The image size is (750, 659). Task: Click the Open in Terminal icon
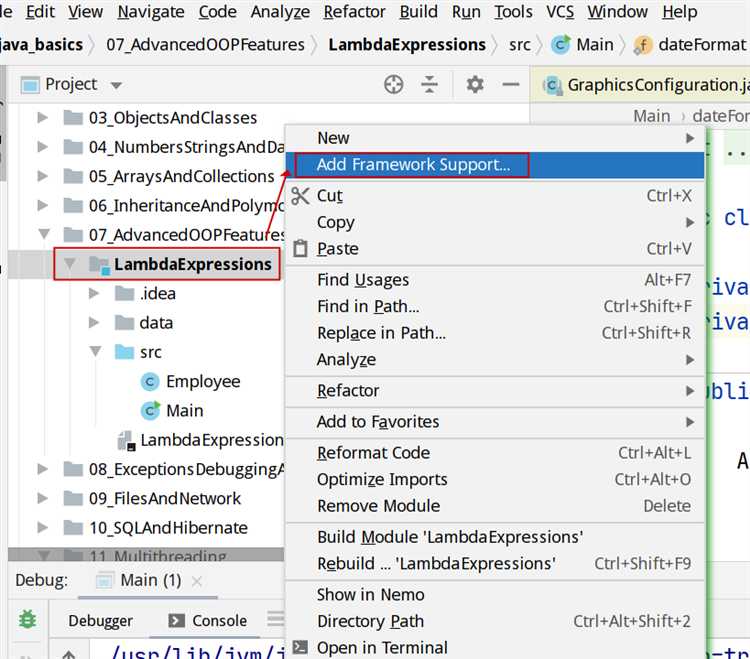pyautogui.click(x=300, y=648)
